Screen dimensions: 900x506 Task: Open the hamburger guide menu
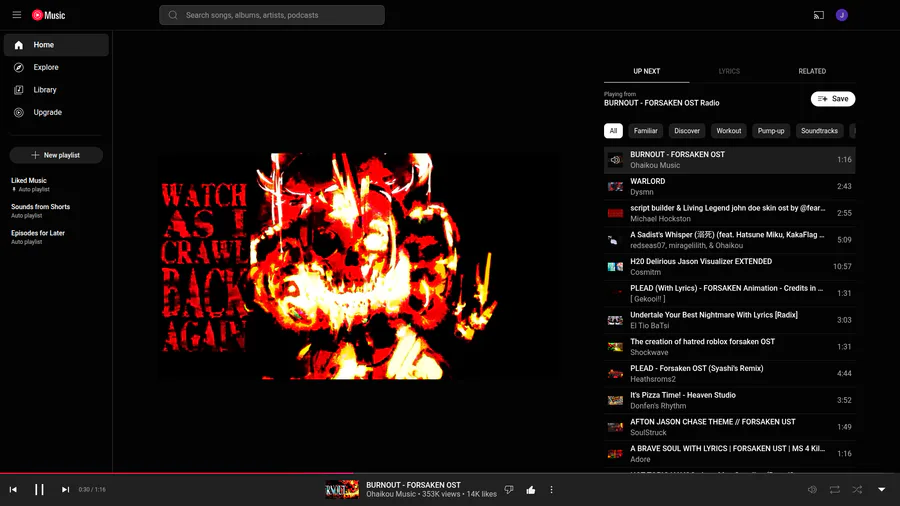point(17,15)
